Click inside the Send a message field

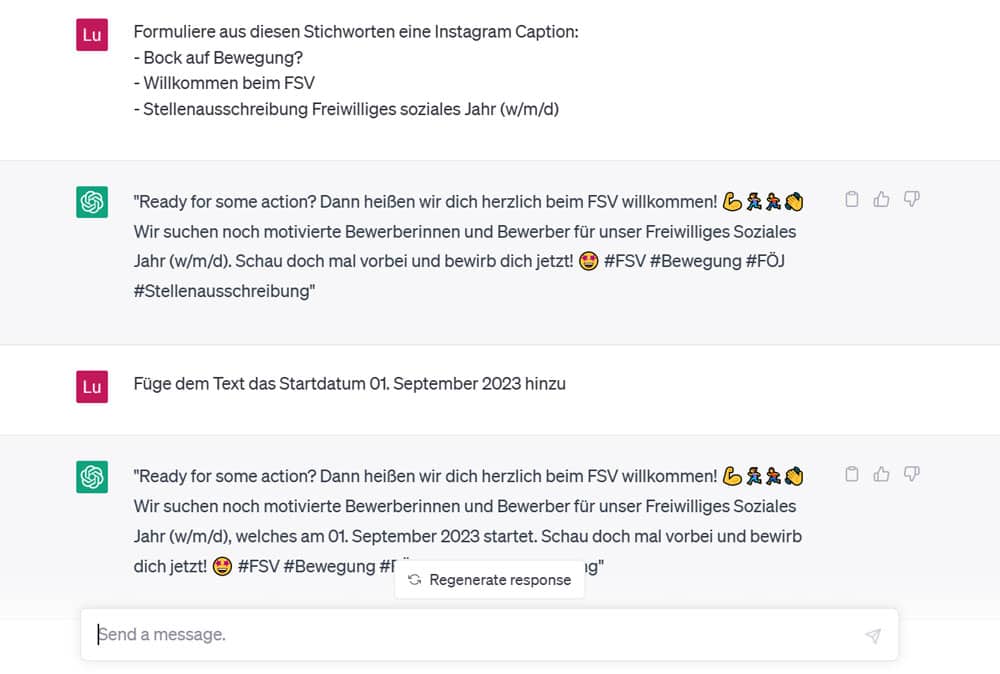pyautogui.click(x=300, y=634)
